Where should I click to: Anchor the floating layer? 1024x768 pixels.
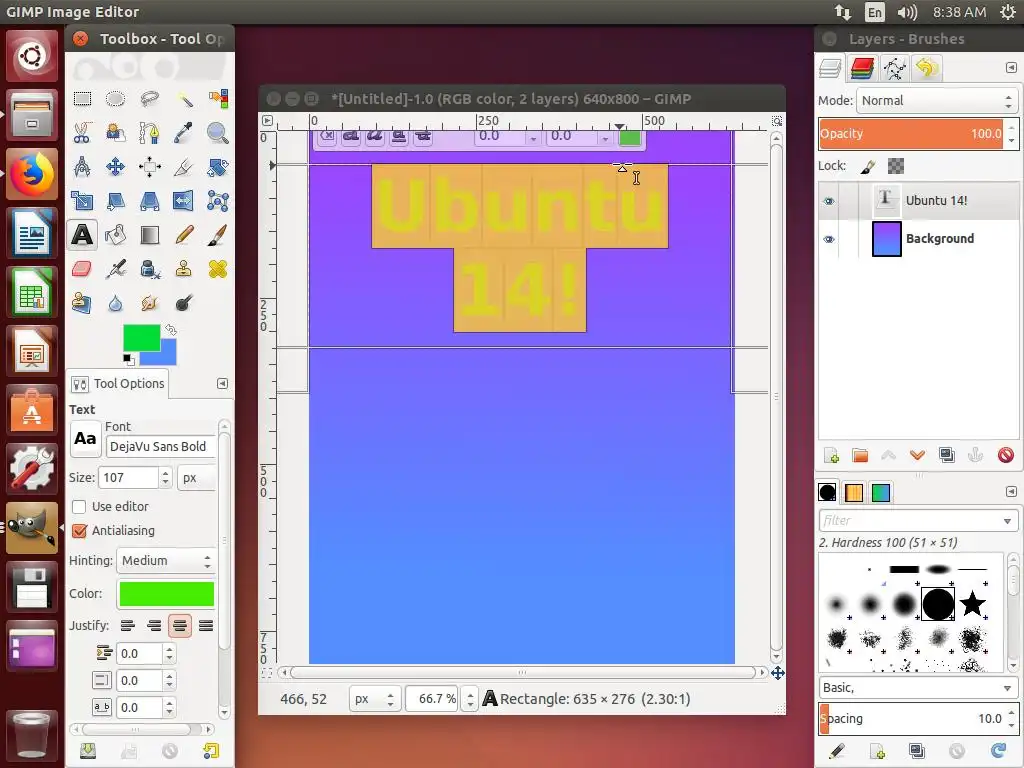coord(976,455)
